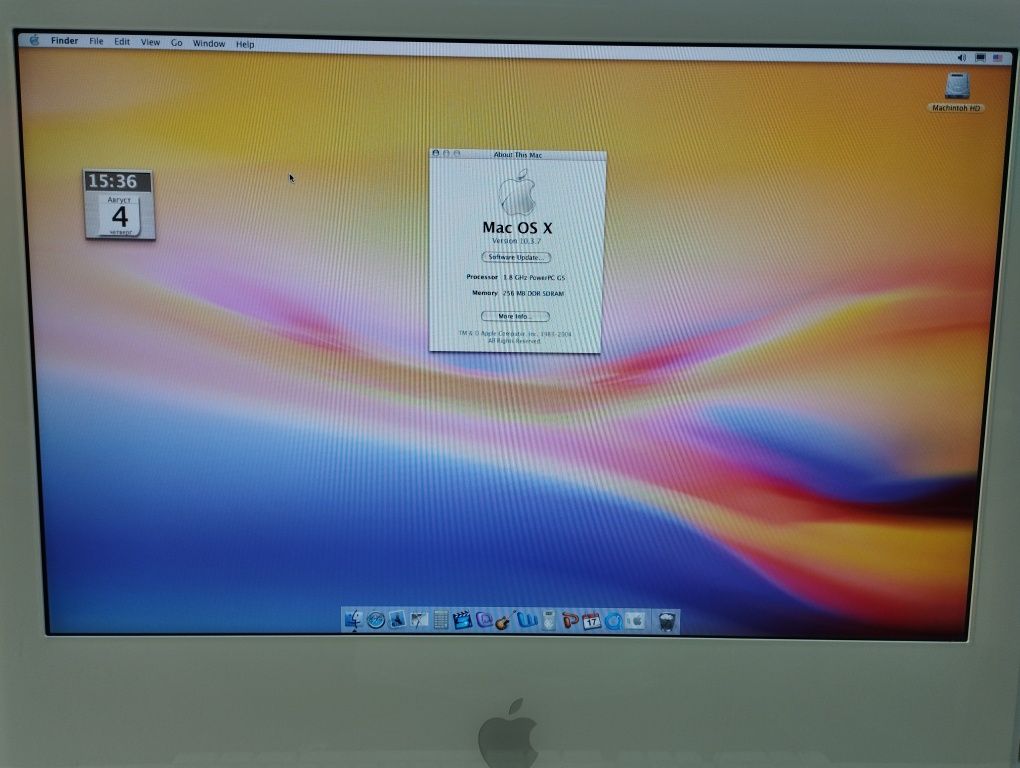Click the calendar widget showing 4
Image resolution: width=1020 pixels, height=768 pixels.
click(120, 215)
